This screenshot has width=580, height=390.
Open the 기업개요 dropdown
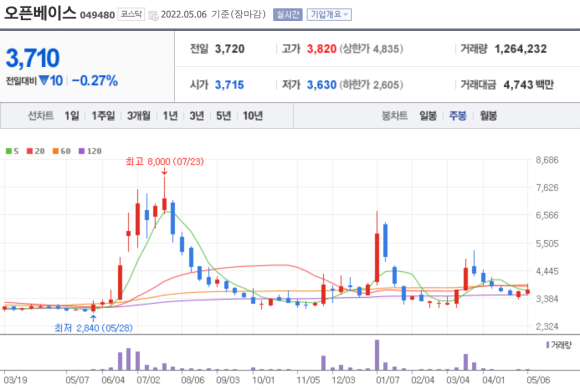coord(329,14)
